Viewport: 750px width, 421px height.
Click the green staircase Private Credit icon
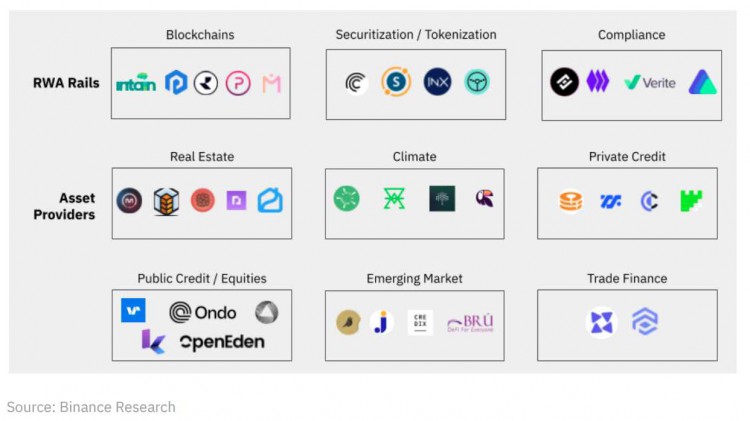tap(691, 201)
